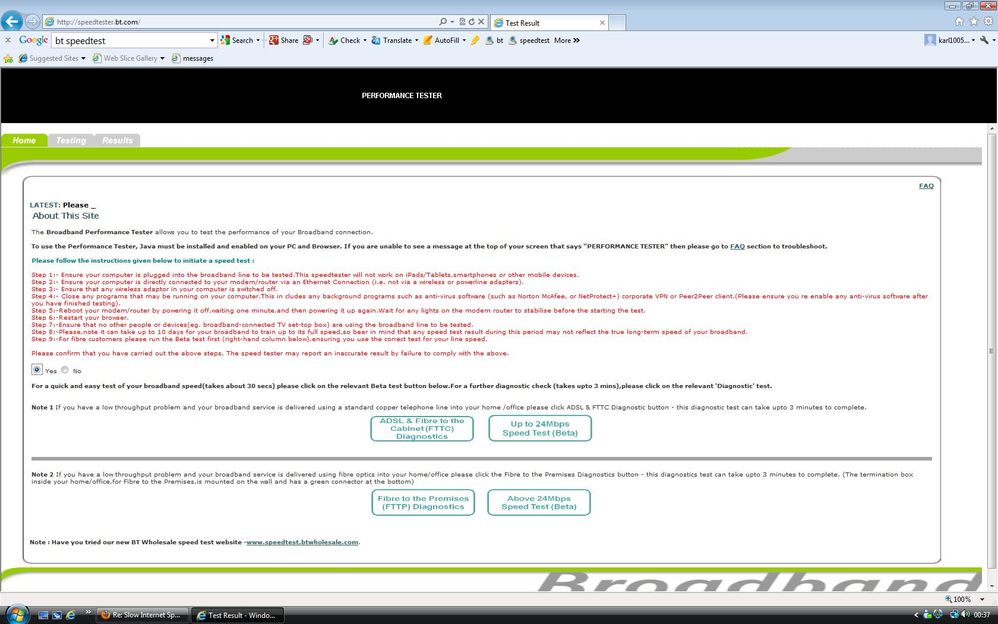Expand the AutoFill dropdown arrow

tap(464, 40)
